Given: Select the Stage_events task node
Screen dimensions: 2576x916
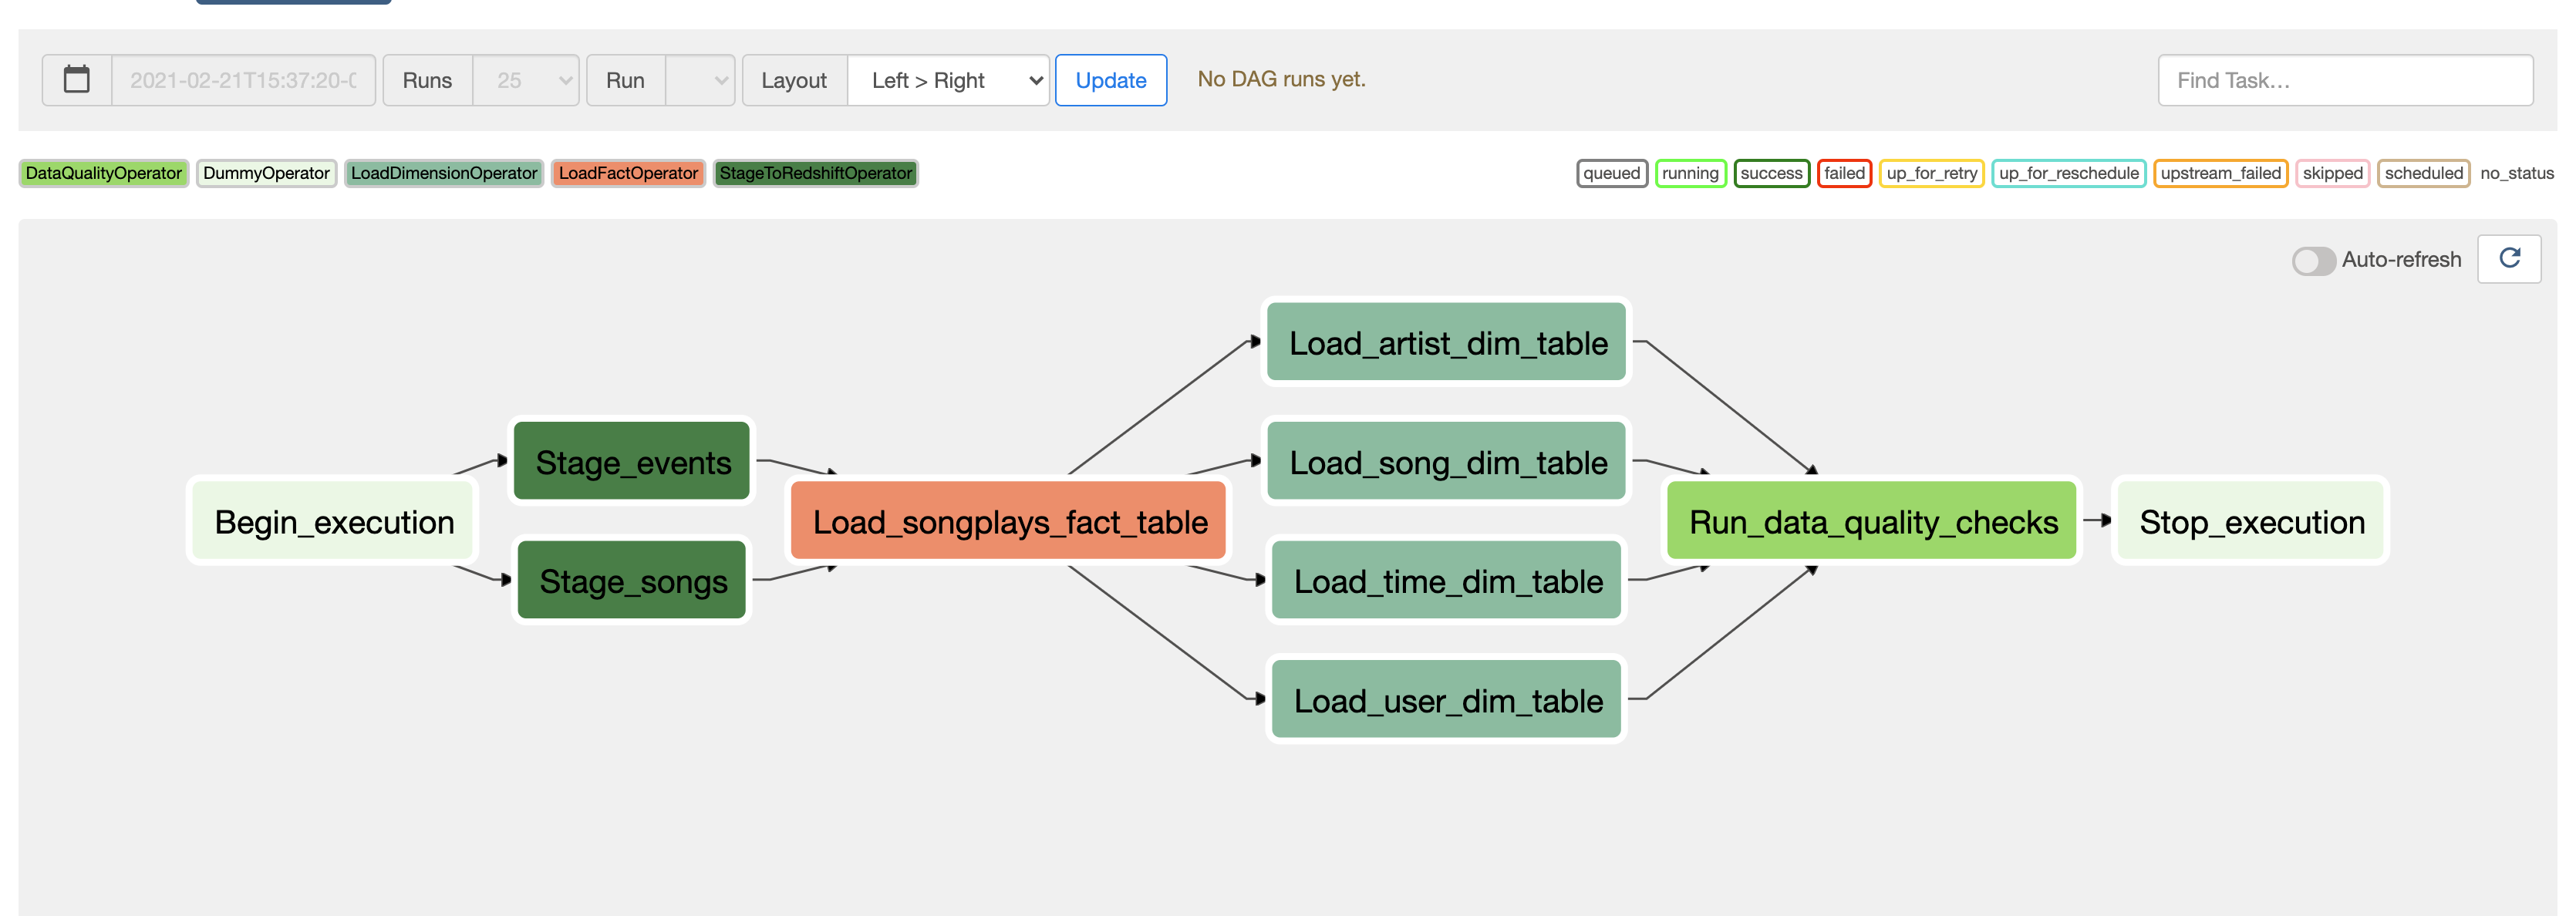Looking at the screenshot, I should (632, 462).
